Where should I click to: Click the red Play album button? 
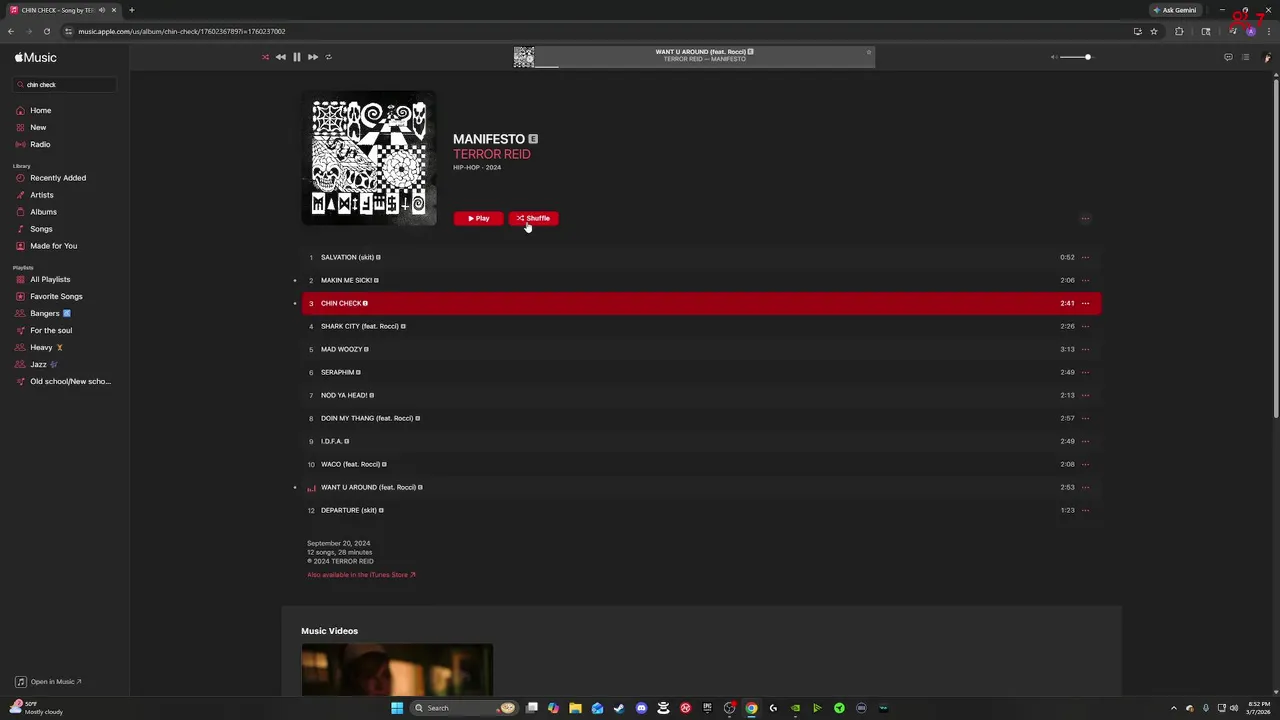479,218
